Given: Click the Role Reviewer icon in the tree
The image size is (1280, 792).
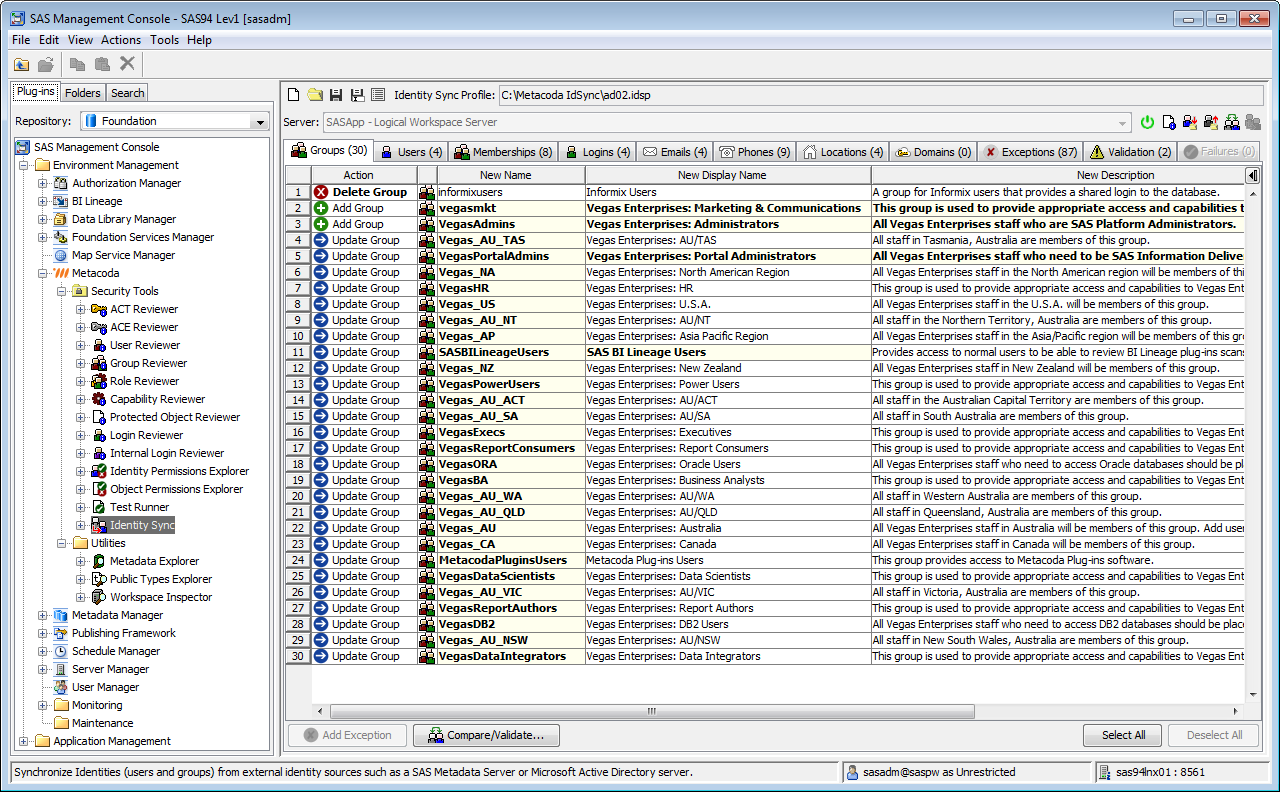Looking at the screenshot, I should coord(99,381).
